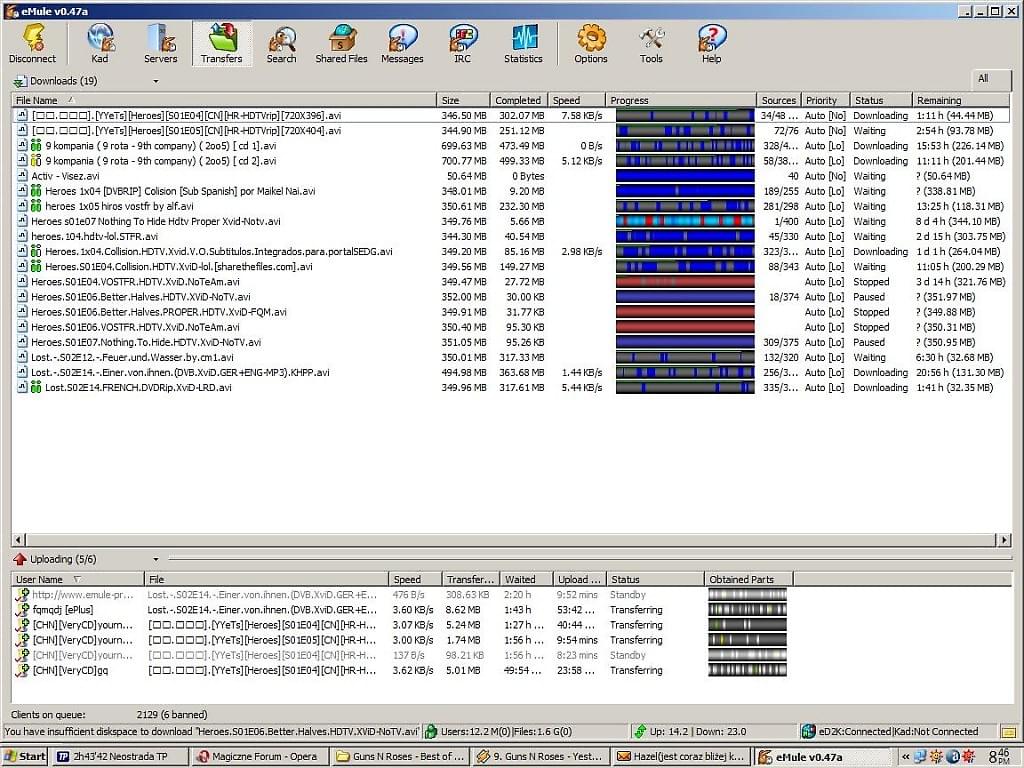Sort downloads by Priority column
The width and height of the screenshot is (1024, 768).
pyautogui.click(x=825, y=100)
